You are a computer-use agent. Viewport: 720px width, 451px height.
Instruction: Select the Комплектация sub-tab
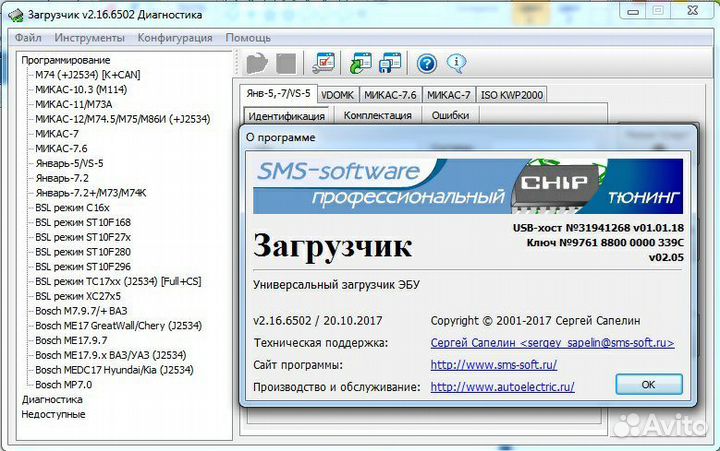[x=377, y=115]
